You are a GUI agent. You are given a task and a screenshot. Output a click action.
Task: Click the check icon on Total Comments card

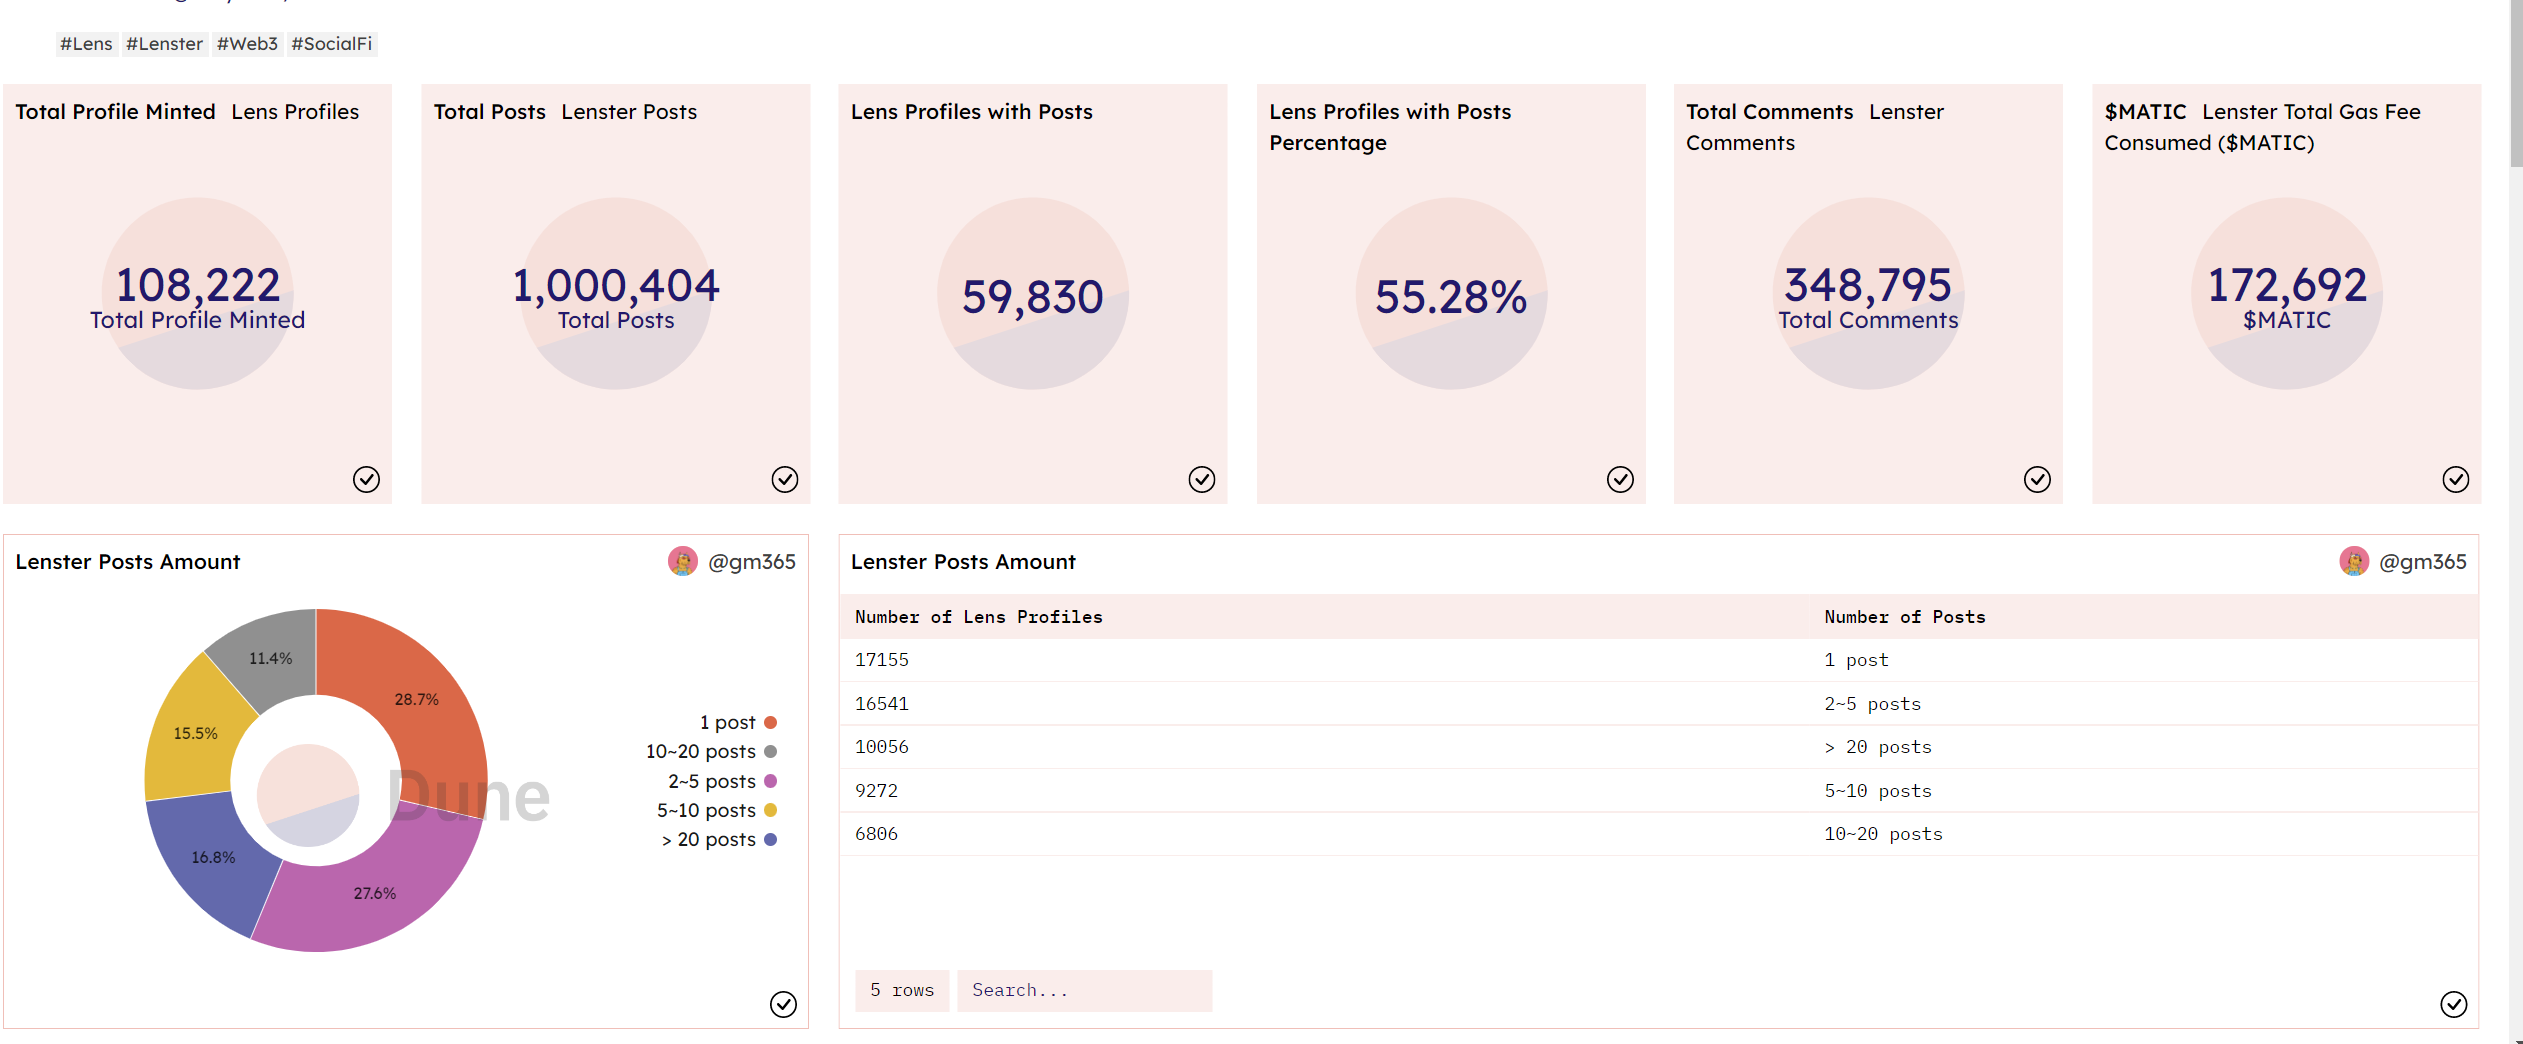(x=2037, y=480)
